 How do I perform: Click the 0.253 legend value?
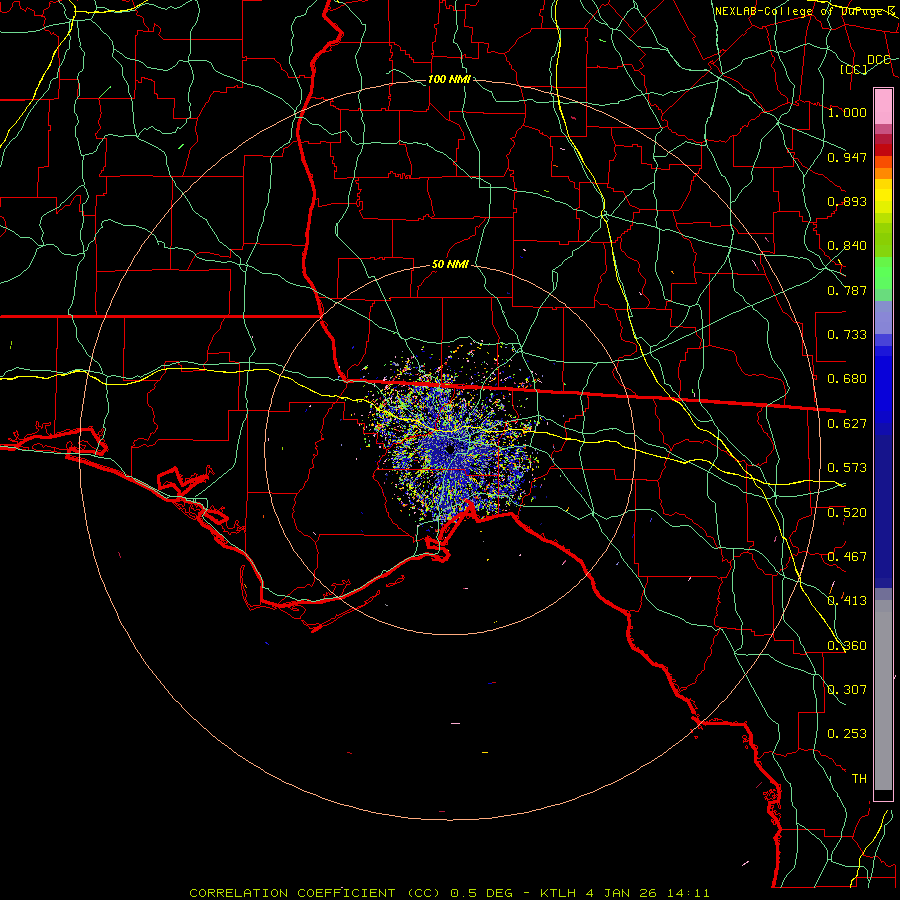point(847,734)
